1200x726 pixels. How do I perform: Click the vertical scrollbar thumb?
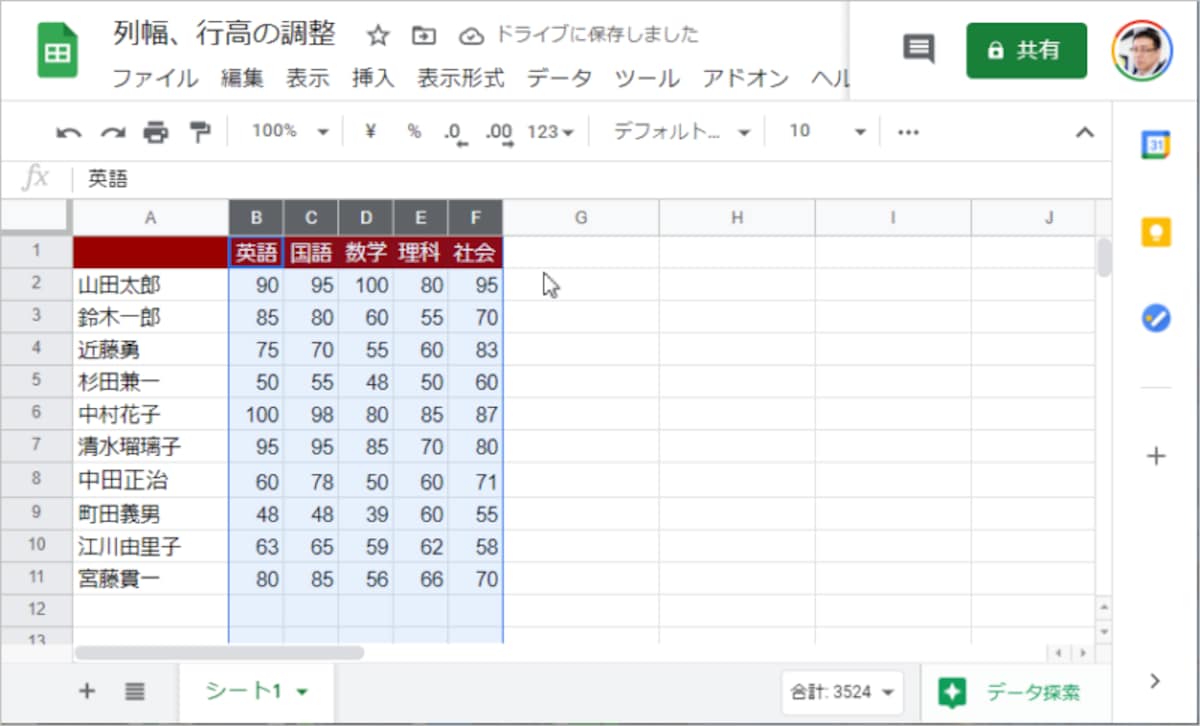click(1104, 257)
